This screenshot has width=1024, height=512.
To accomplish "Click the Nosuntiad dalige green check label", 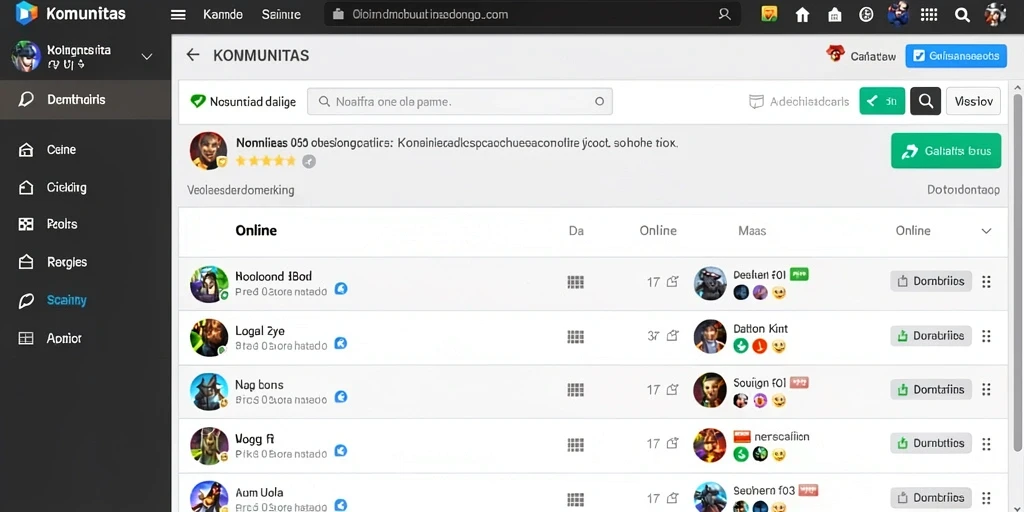I will 242,101.
